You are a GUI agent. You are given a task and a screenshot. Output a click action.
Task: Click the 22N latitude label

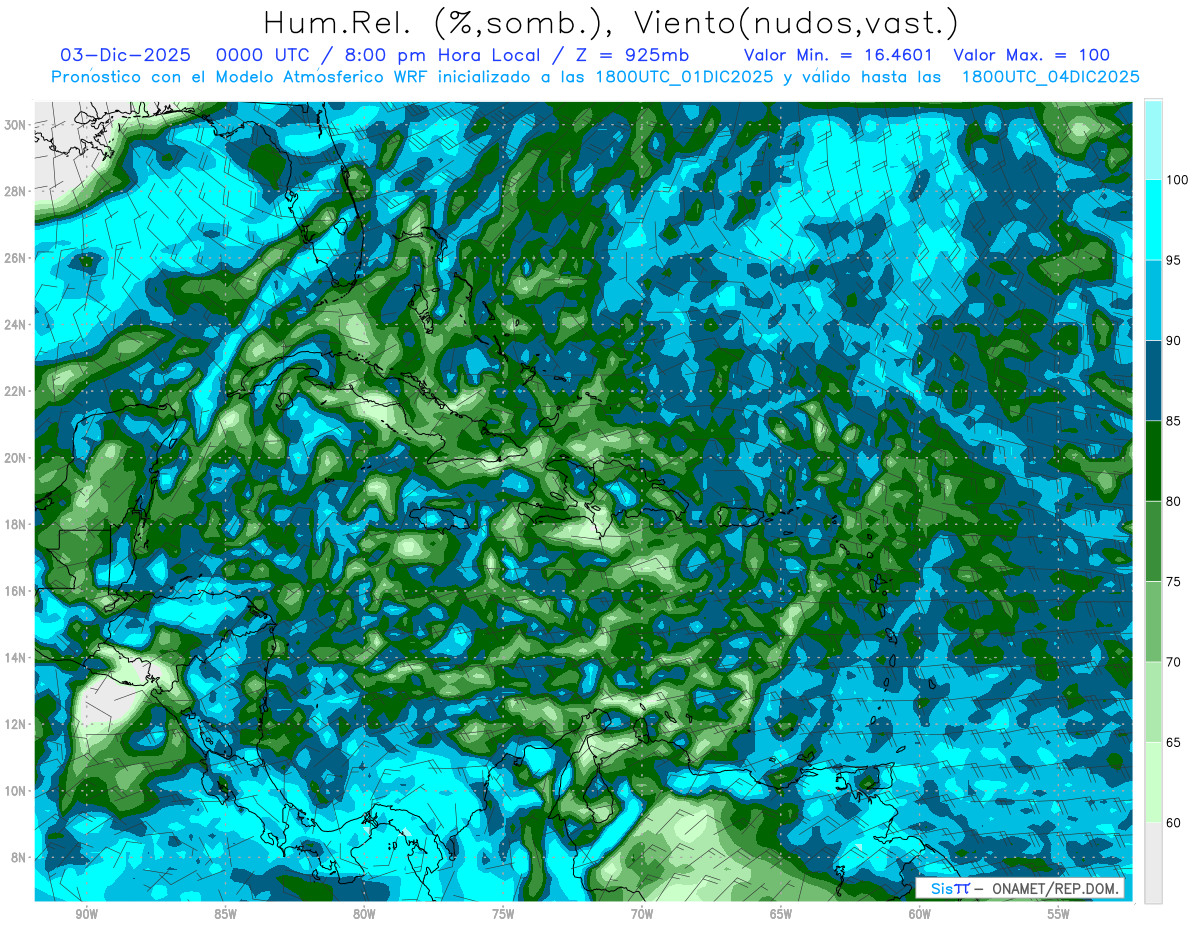16,391
